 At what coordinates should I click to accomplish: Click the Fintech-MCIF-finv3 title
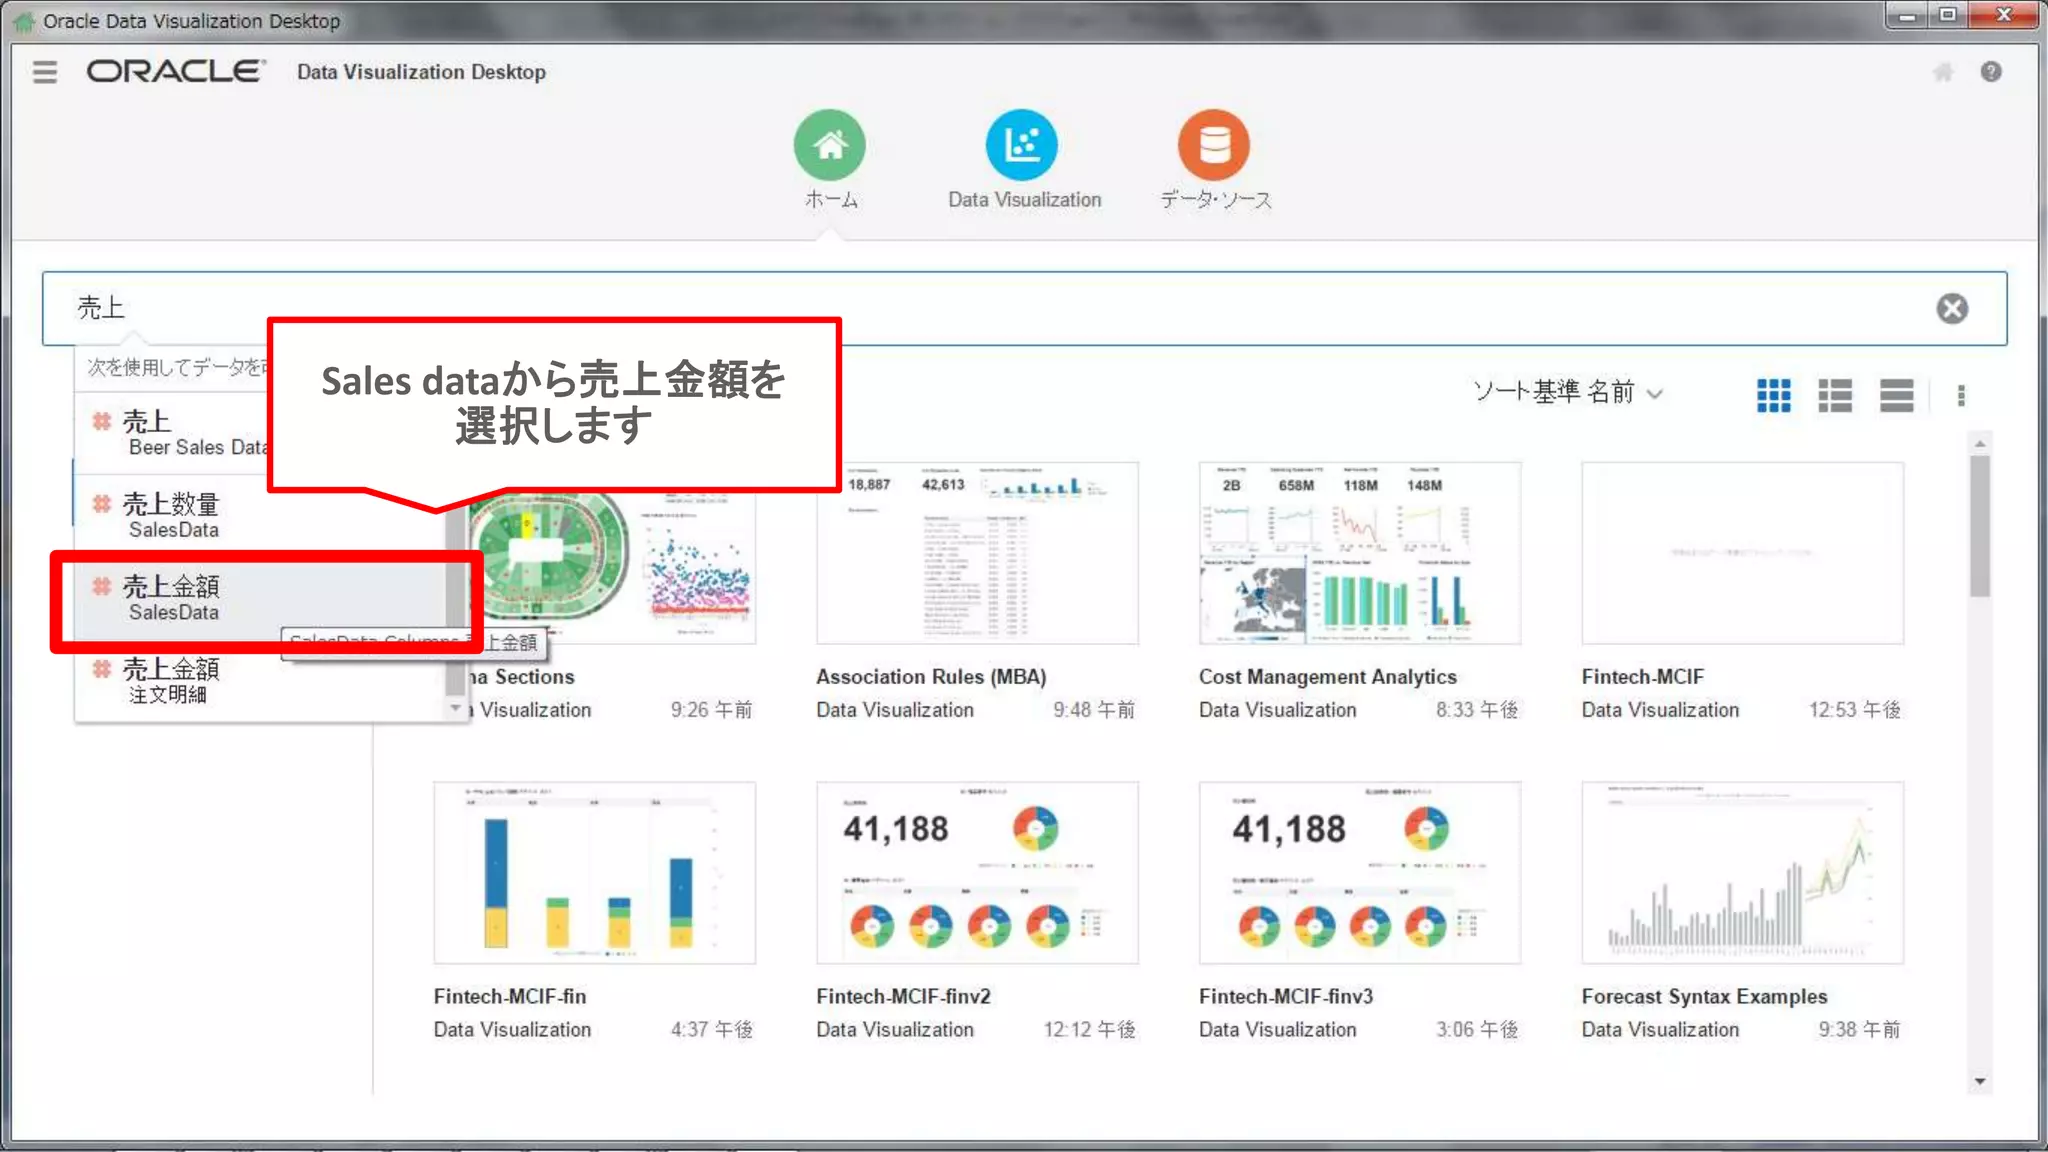pos(1286,997)
